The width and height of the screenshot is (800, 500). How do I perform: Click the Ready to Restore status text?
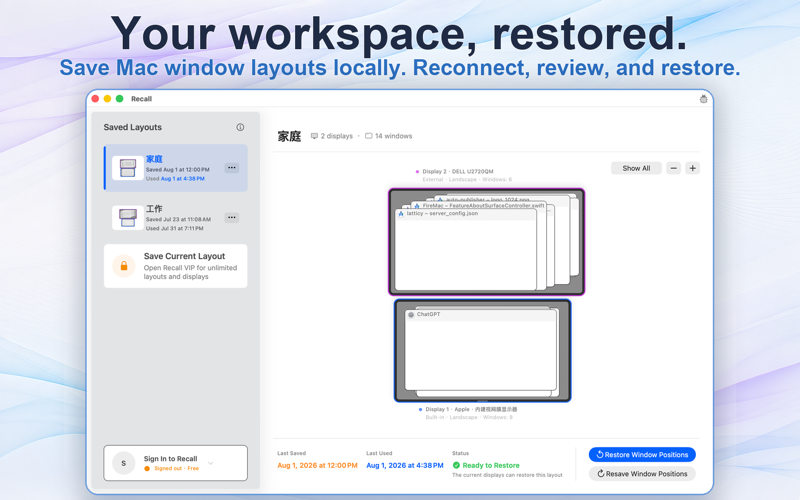[491, 465]
